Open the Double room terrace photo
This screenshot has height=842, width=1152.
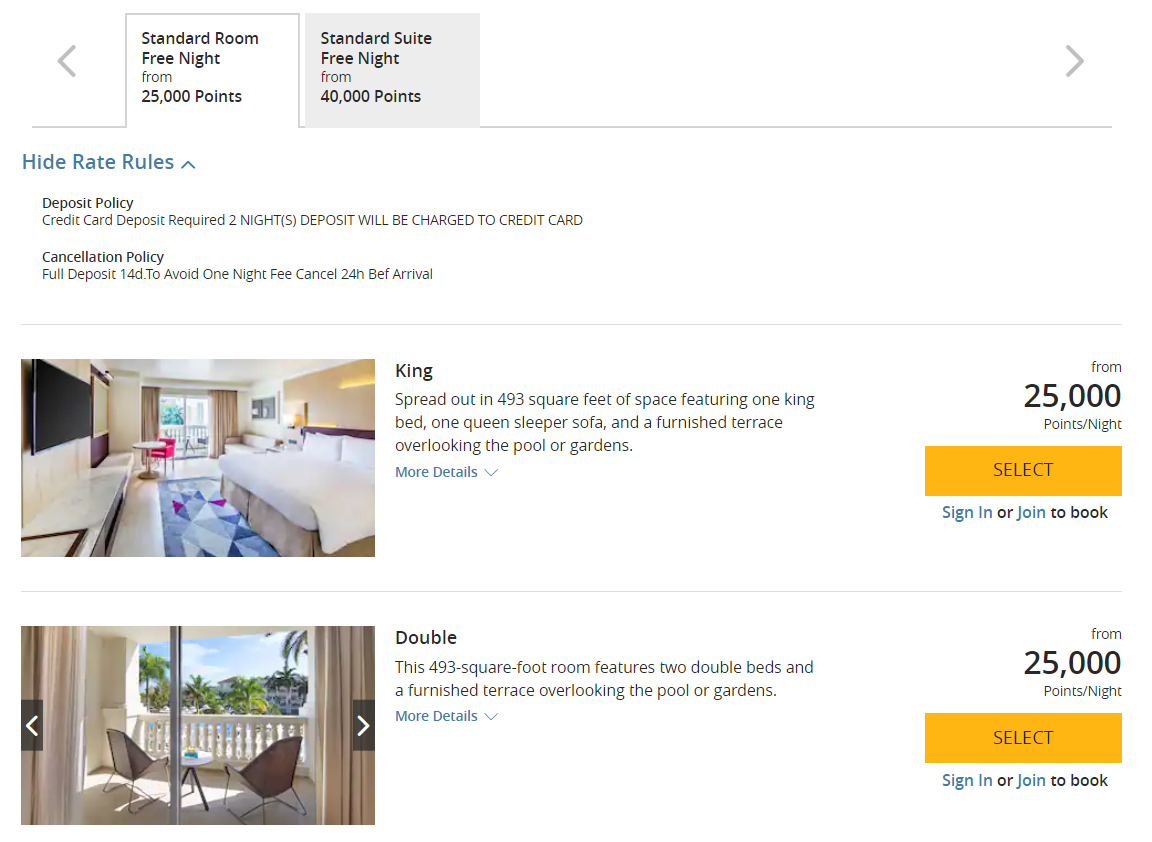[198, 725]
